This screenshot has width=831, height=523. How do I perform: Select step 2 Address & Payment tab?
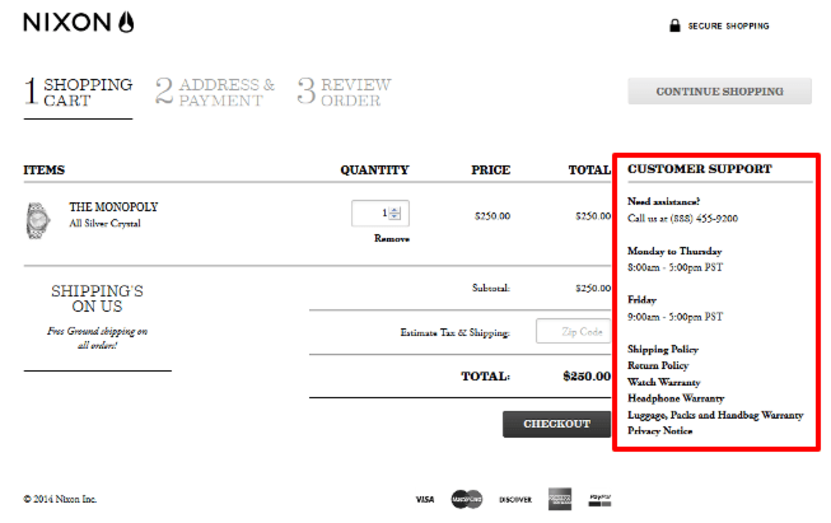point(215,92)
